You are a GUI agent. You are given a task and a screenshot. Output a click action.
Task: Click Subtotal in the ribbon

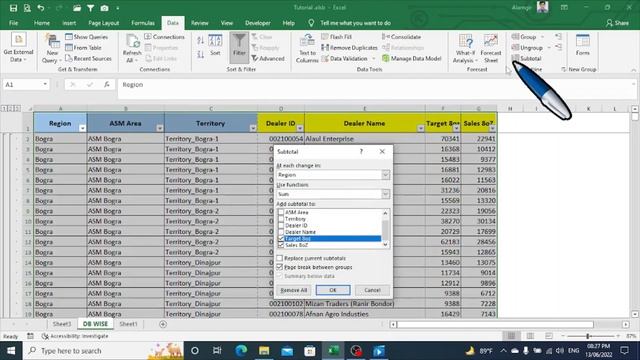527,58
